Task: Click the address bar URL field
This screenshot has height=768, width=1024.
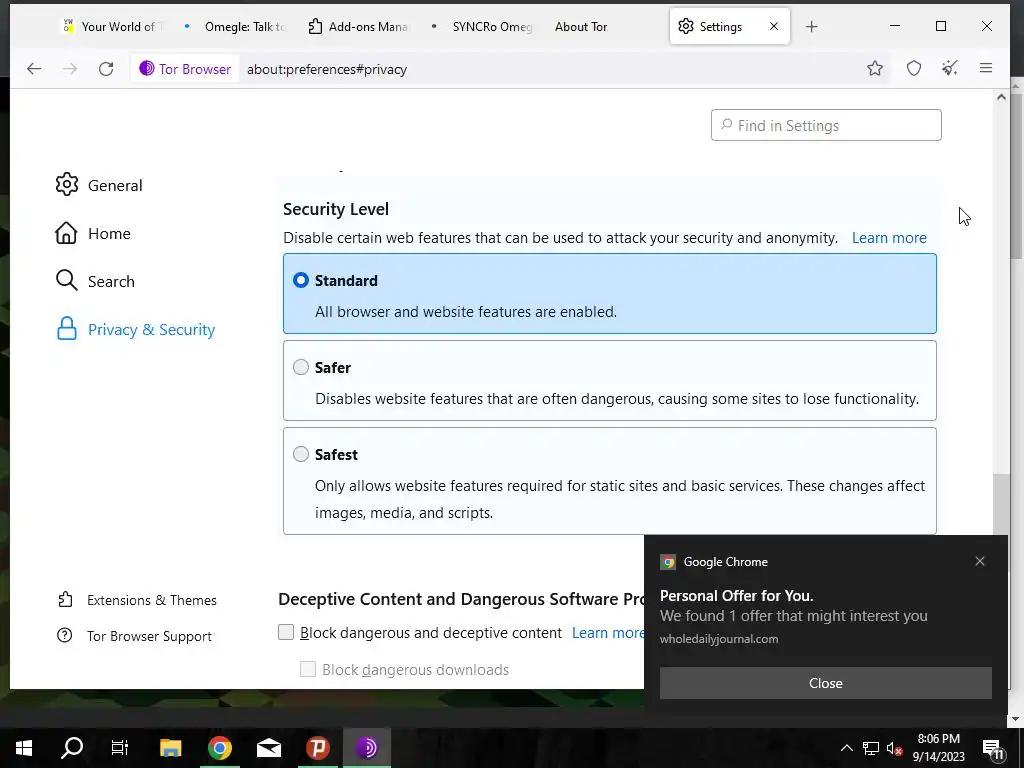Action: coord(549,69)
